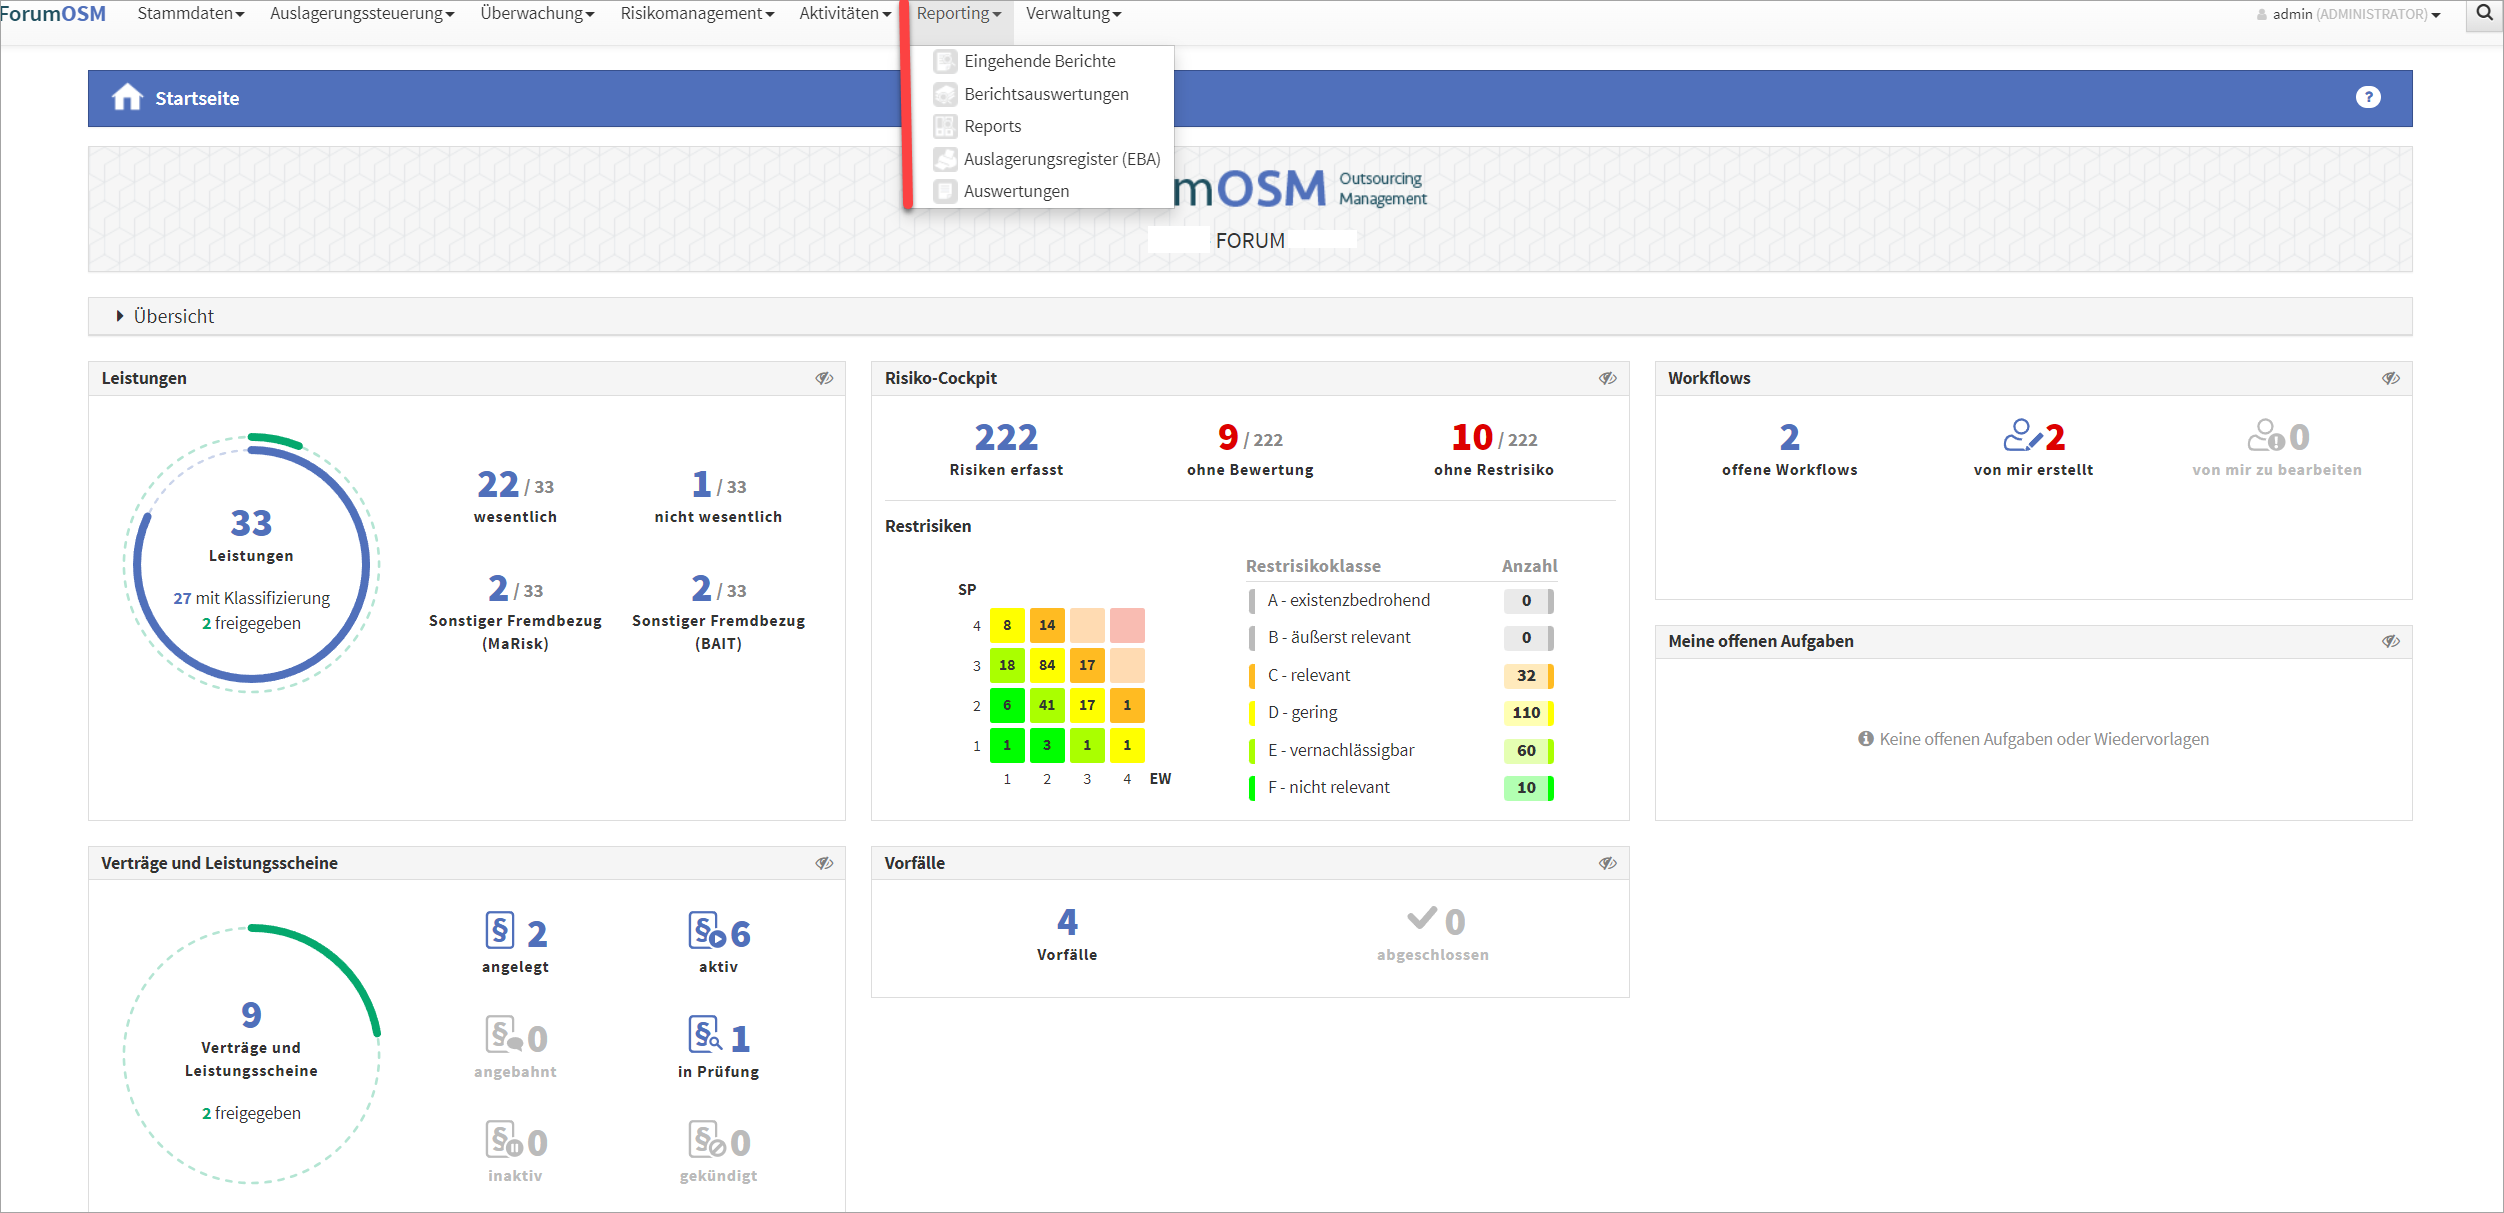The width and height of the screenshot is (2504, 1213).
Task: Open the help question mark icon
Action: (x=2367, y=97)
